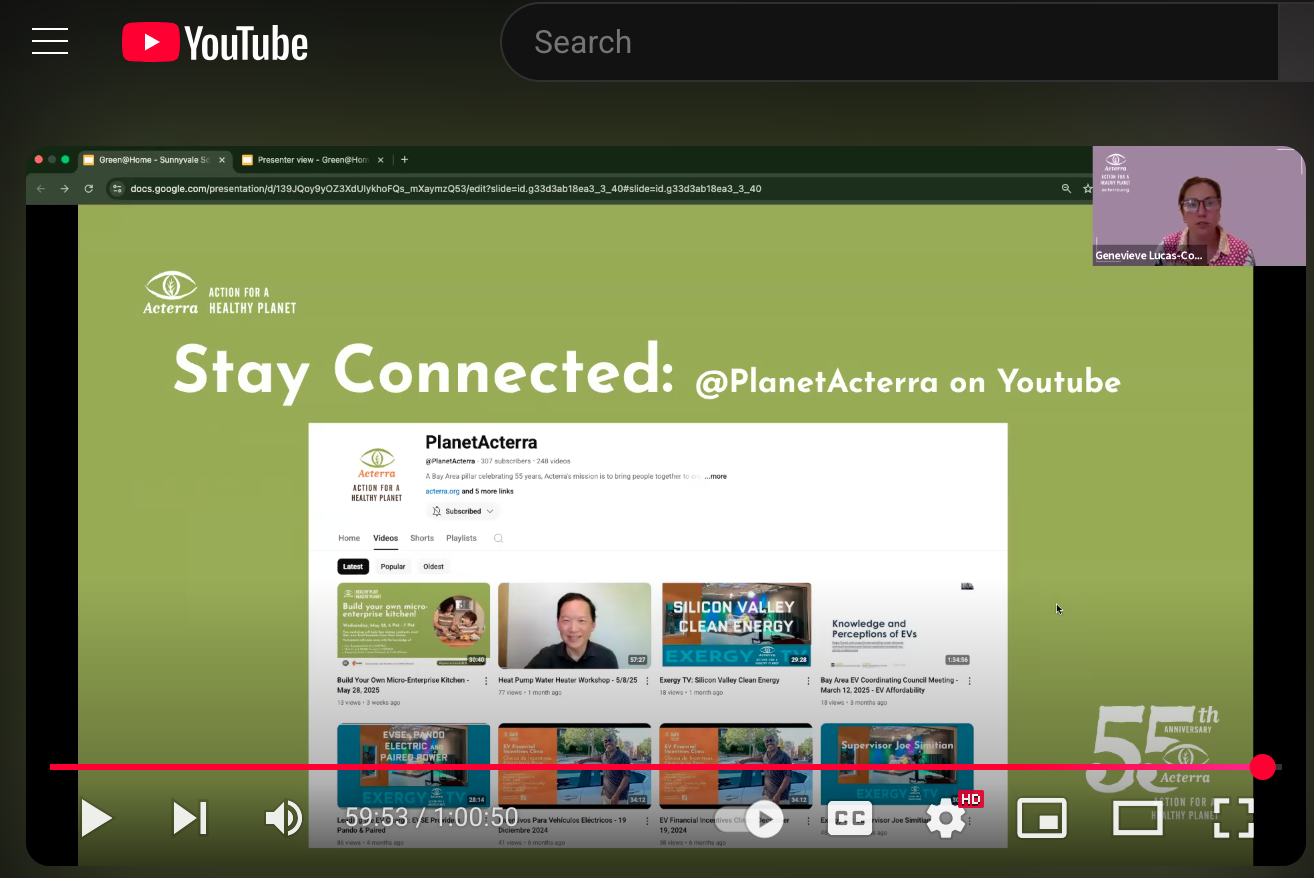
Task: Open Knowledge and Perceptions of EVs thumbnail
Action: coord(897,625)
